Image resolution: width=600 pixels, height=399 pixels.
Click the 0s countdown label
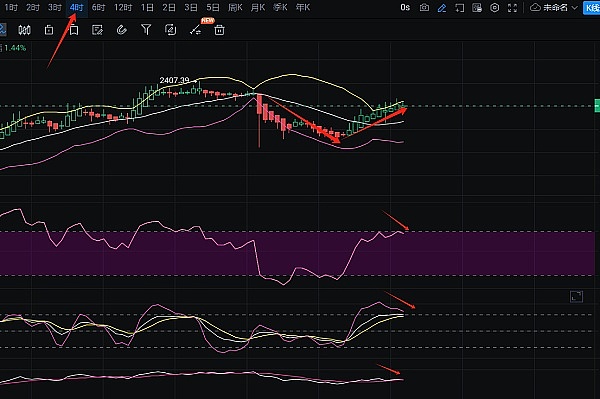405,7
